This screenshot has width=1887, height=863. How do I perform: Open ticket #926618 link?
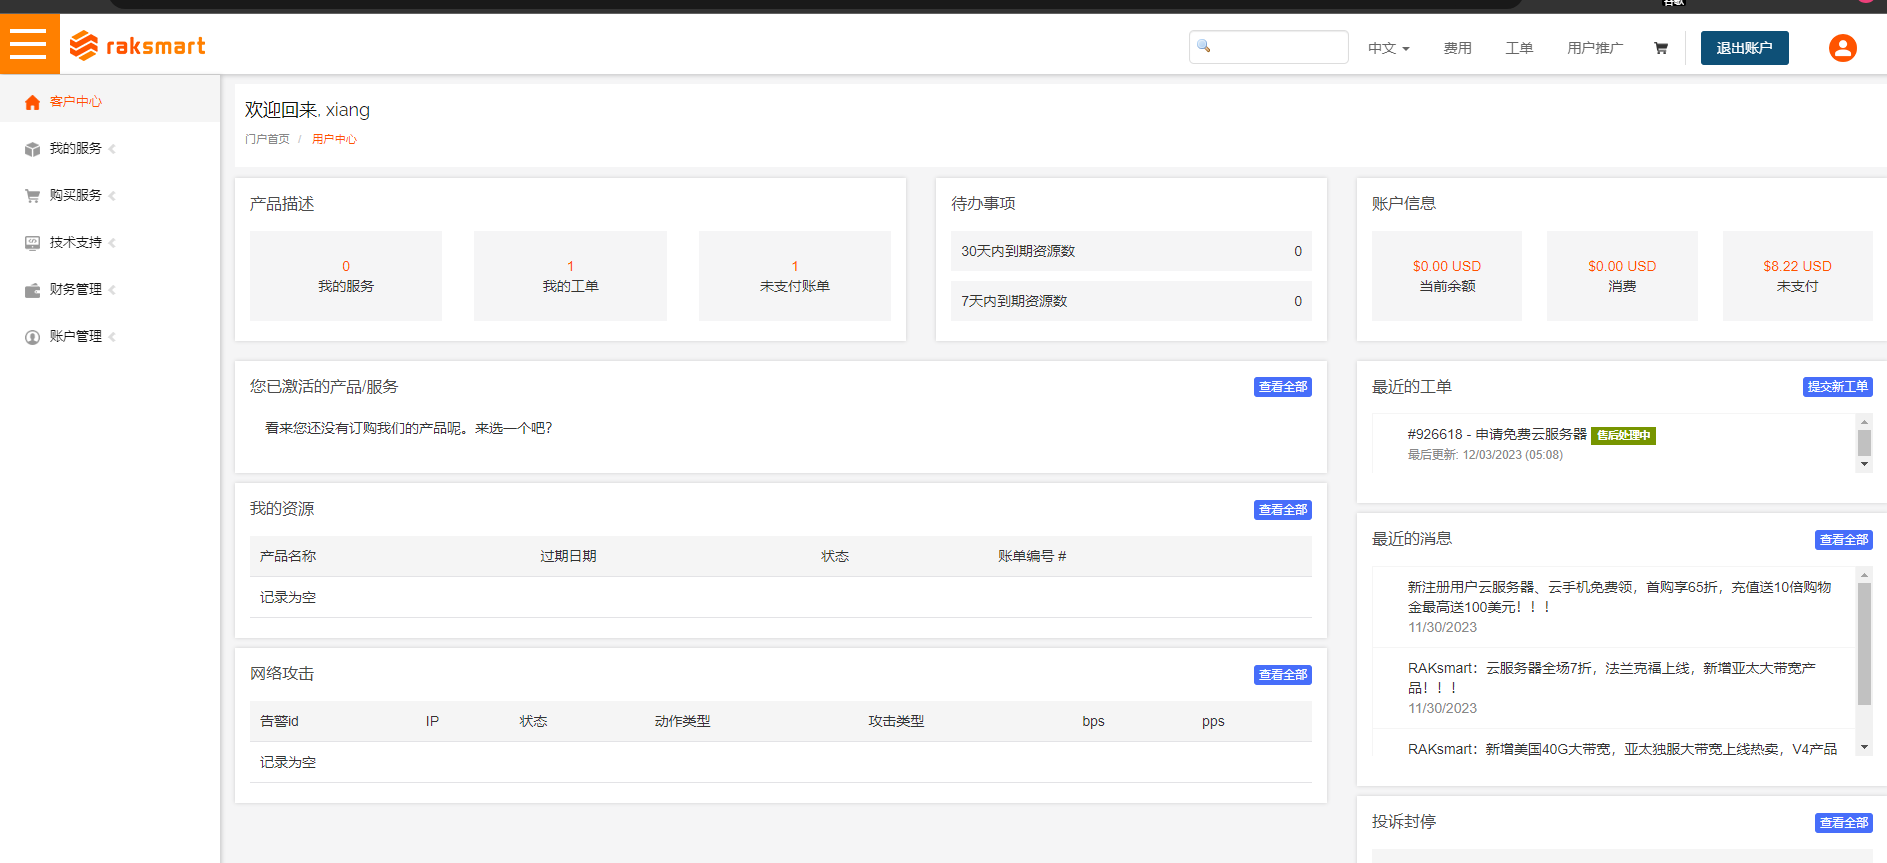pyautogui.click(x=1497, y=434)
